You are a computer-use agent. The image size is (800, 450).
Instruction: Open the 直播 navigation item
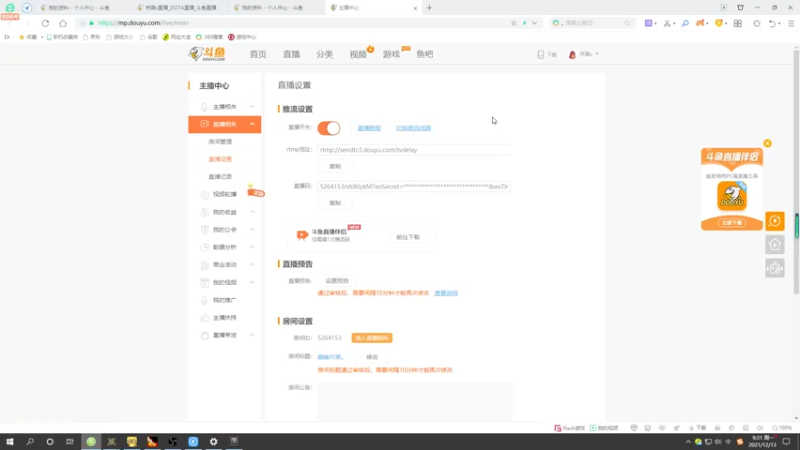(291, 54)
